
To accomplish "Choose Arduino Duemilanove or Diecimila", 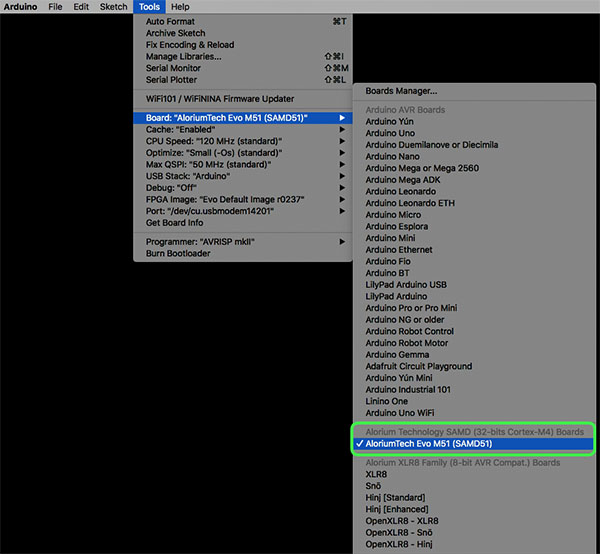I will [474, 145].
